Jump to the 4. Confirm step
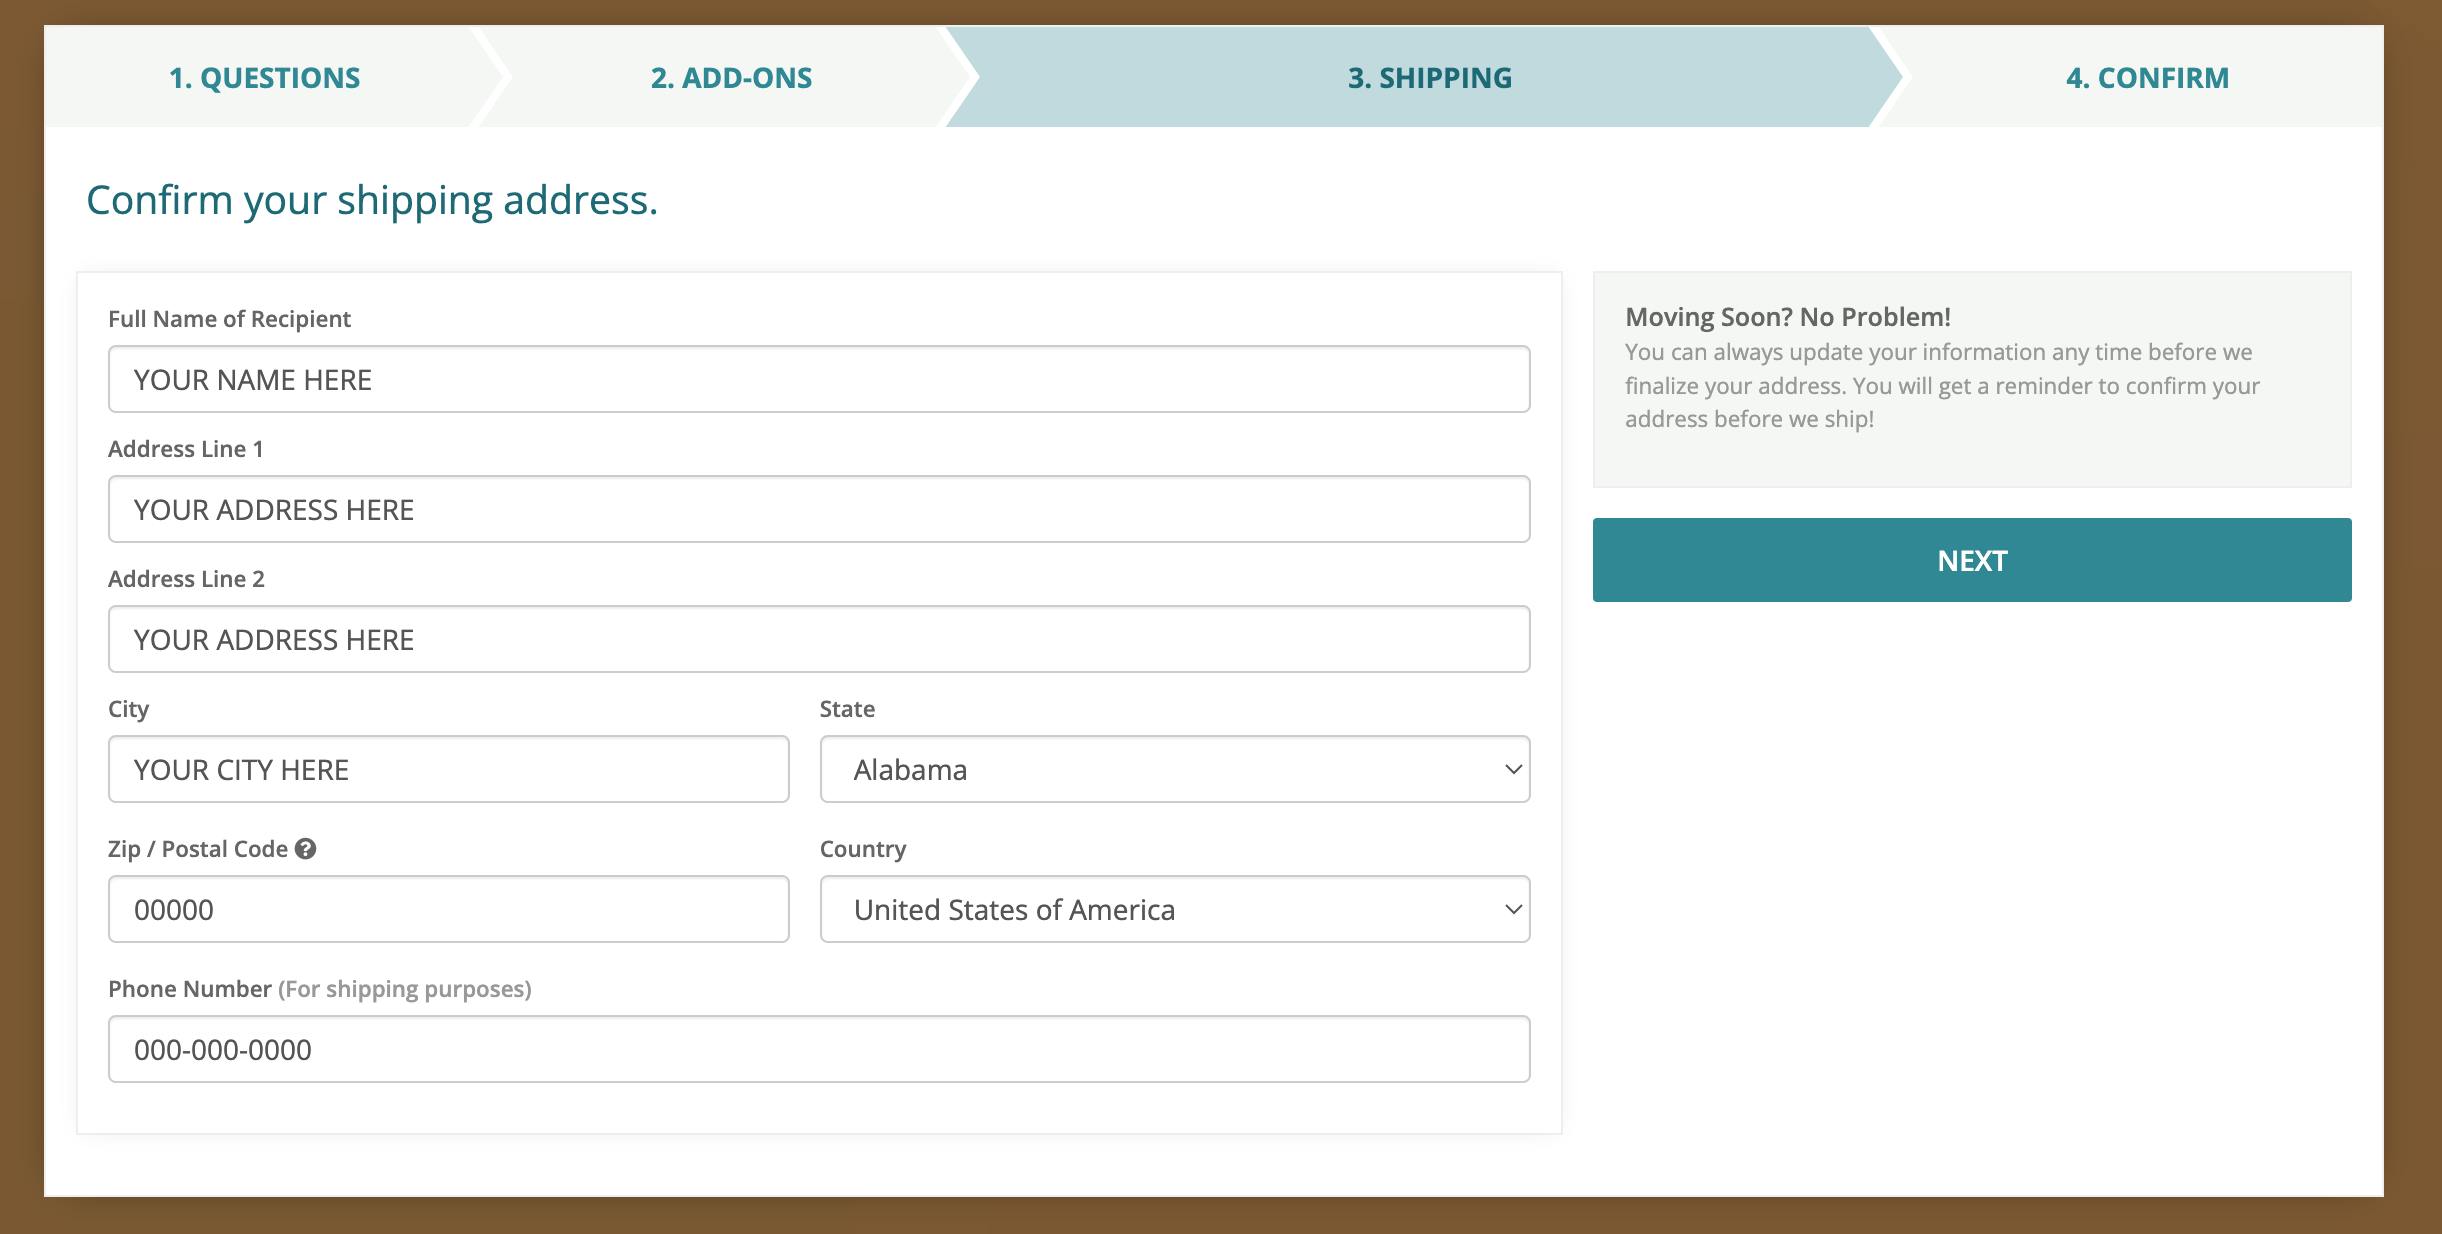Image resolution: width=2442 pixels, height=1234 pixels. 2147,78
